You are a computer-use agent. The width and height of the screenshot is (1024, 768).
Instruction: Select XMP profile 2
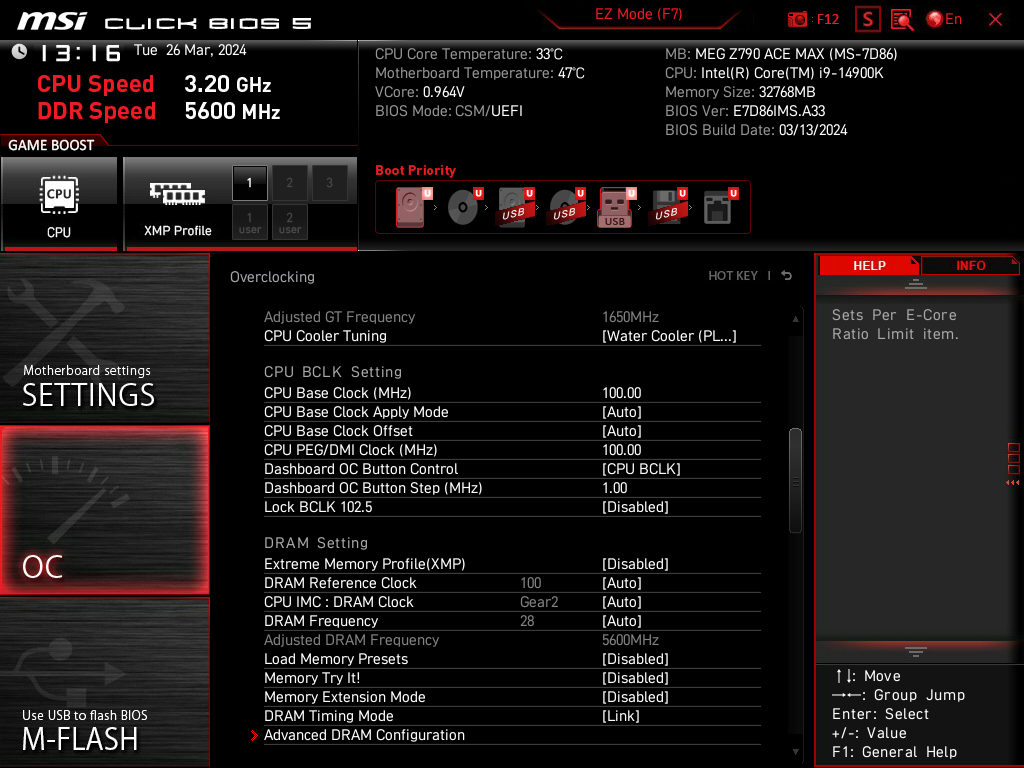click(x=289, y=183)
